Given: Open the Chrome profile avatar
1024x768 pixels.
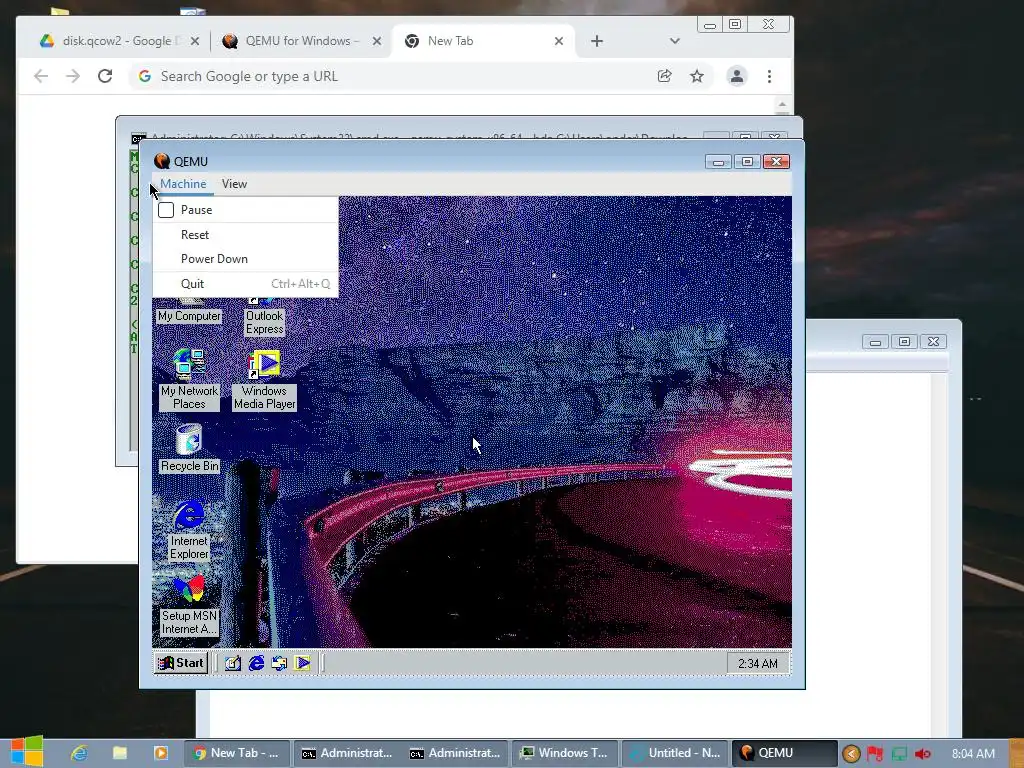Looking at the screenshot, I should click(x=737, y=76).
